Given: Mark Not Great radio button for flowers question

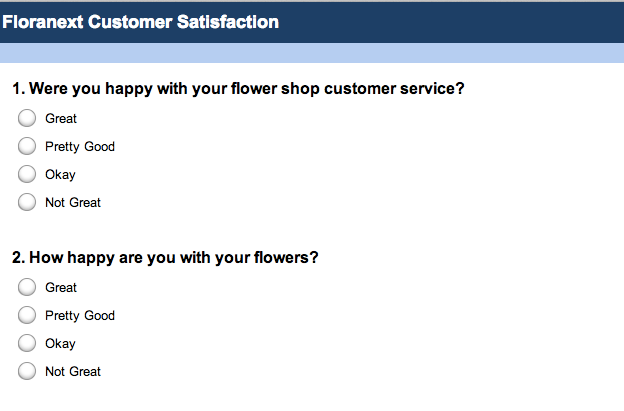Looking at the screenshot, I should point(27,371).
